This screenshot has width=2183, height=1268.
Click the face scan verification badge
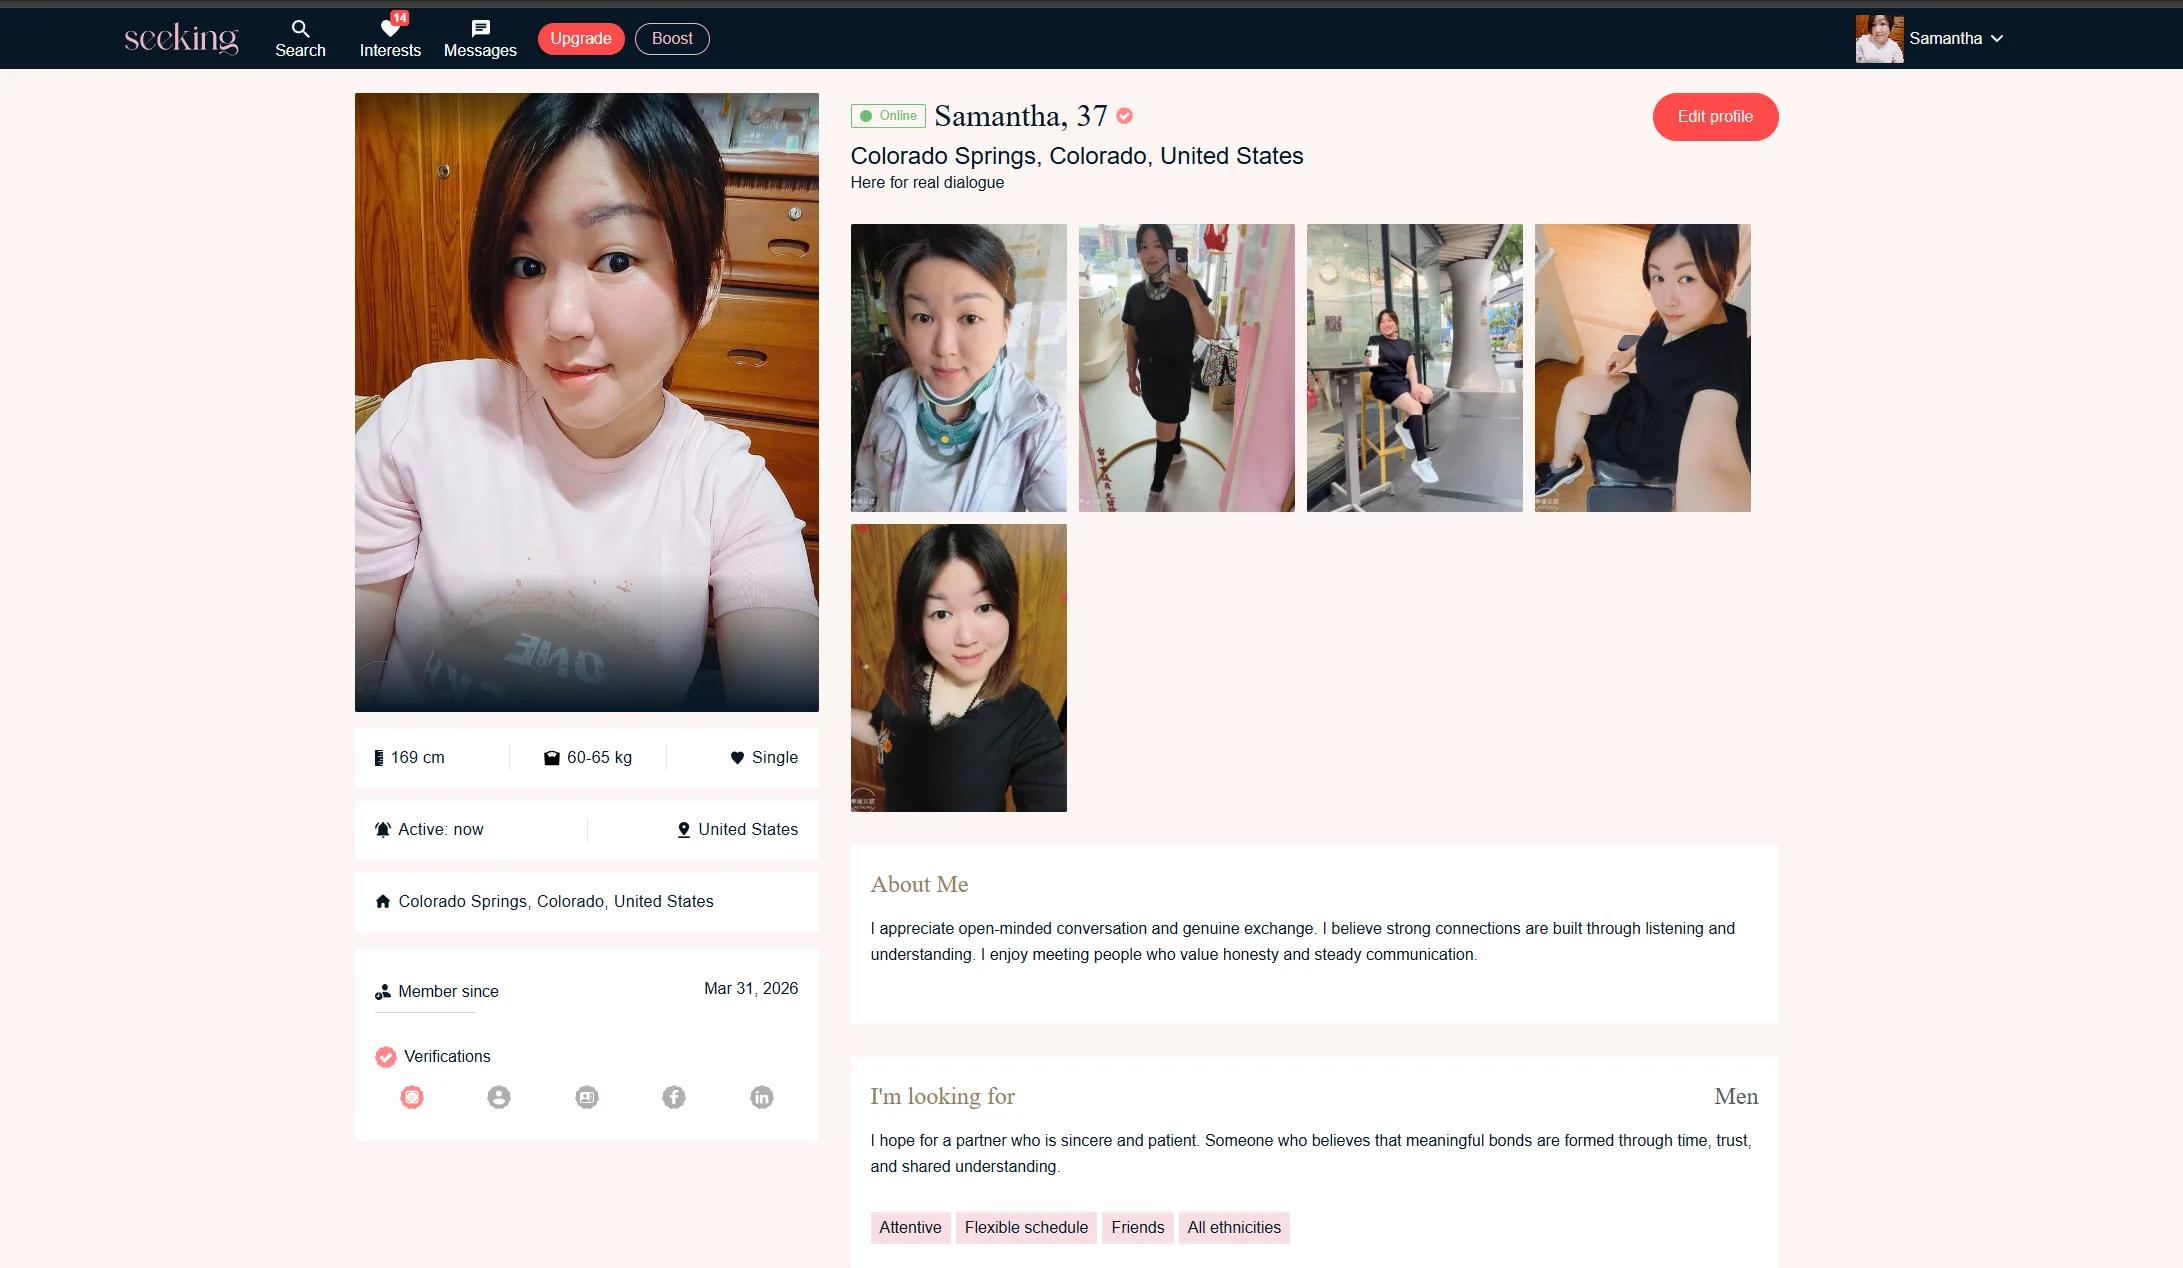tap(412, 1097)
